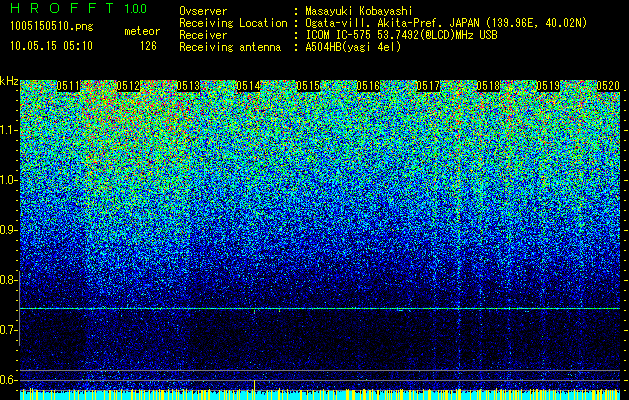
Task: Click the Ogata-vill. Akita-Pref. JAPAN location text
Action: [446, 24]
